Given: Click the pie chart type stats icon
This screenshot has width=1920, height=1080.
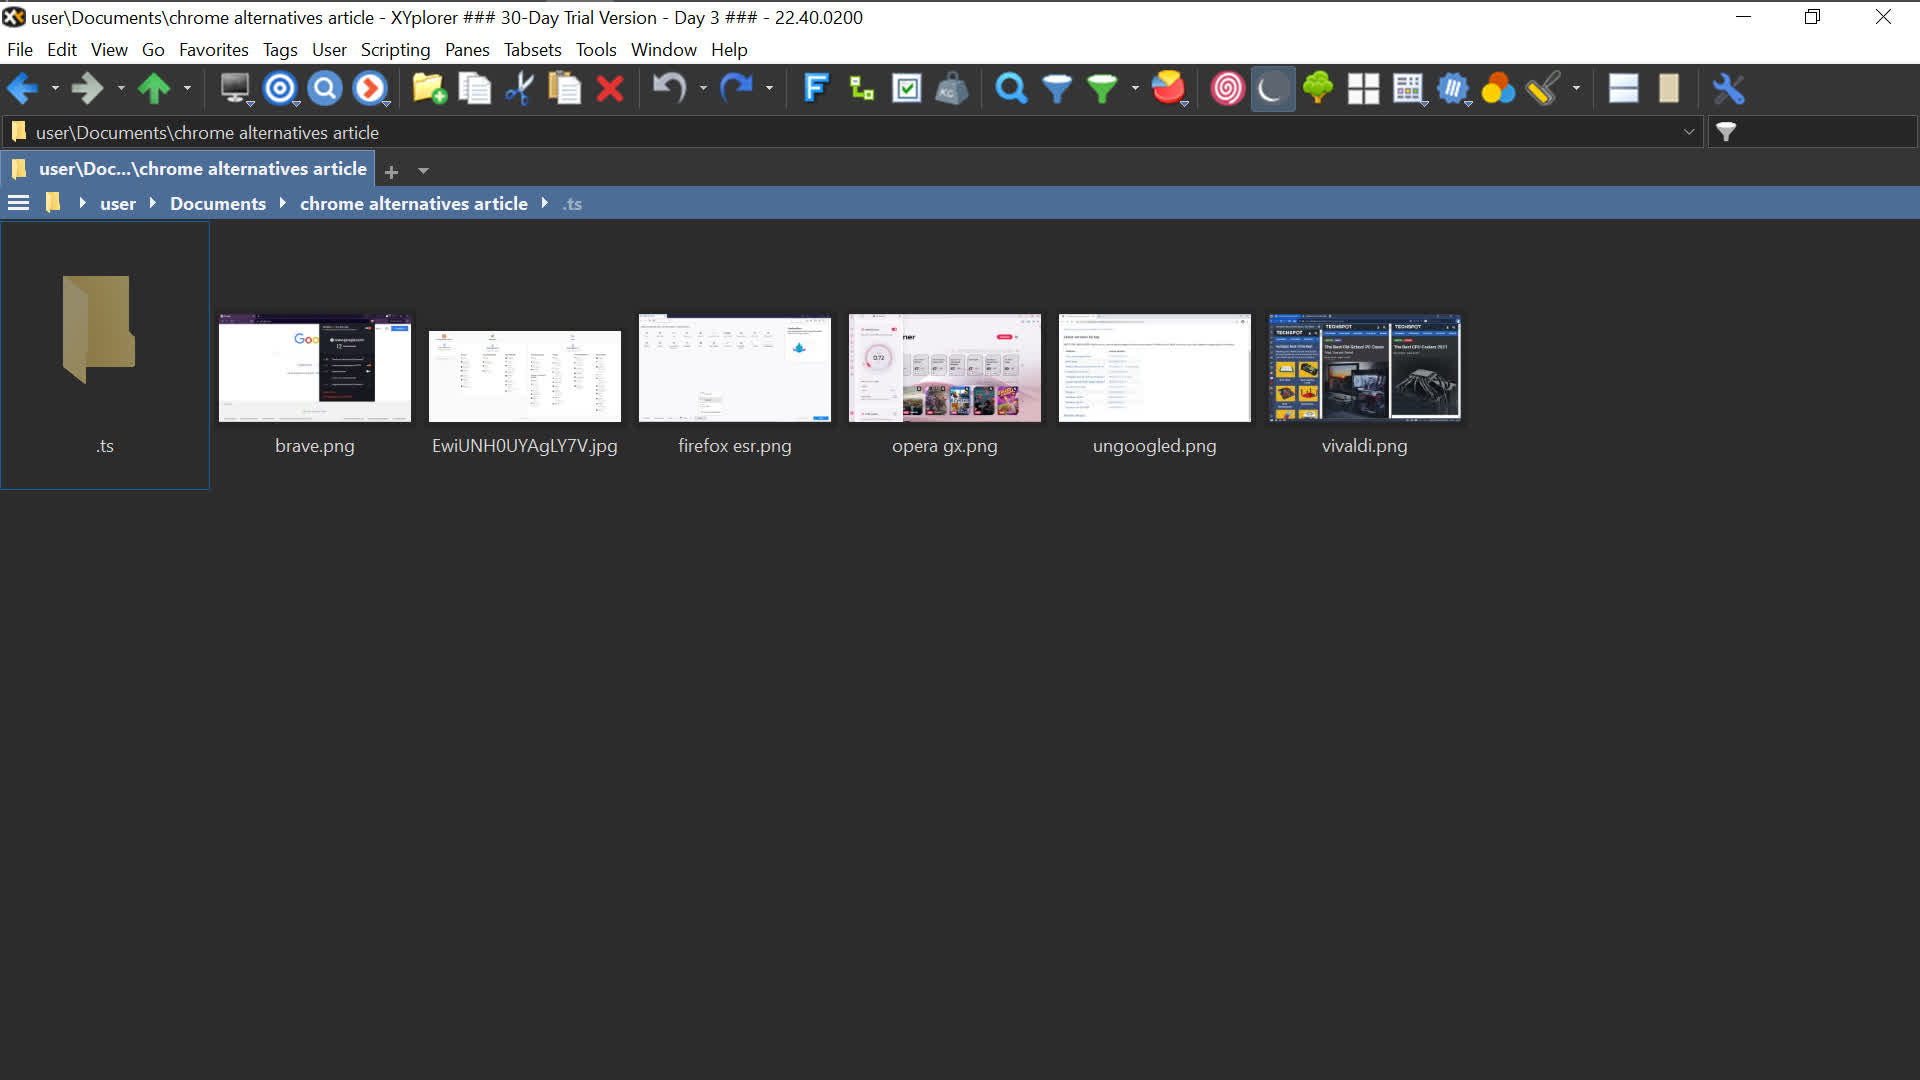Looking at the screenshot, I should (x=1168, y=89).
